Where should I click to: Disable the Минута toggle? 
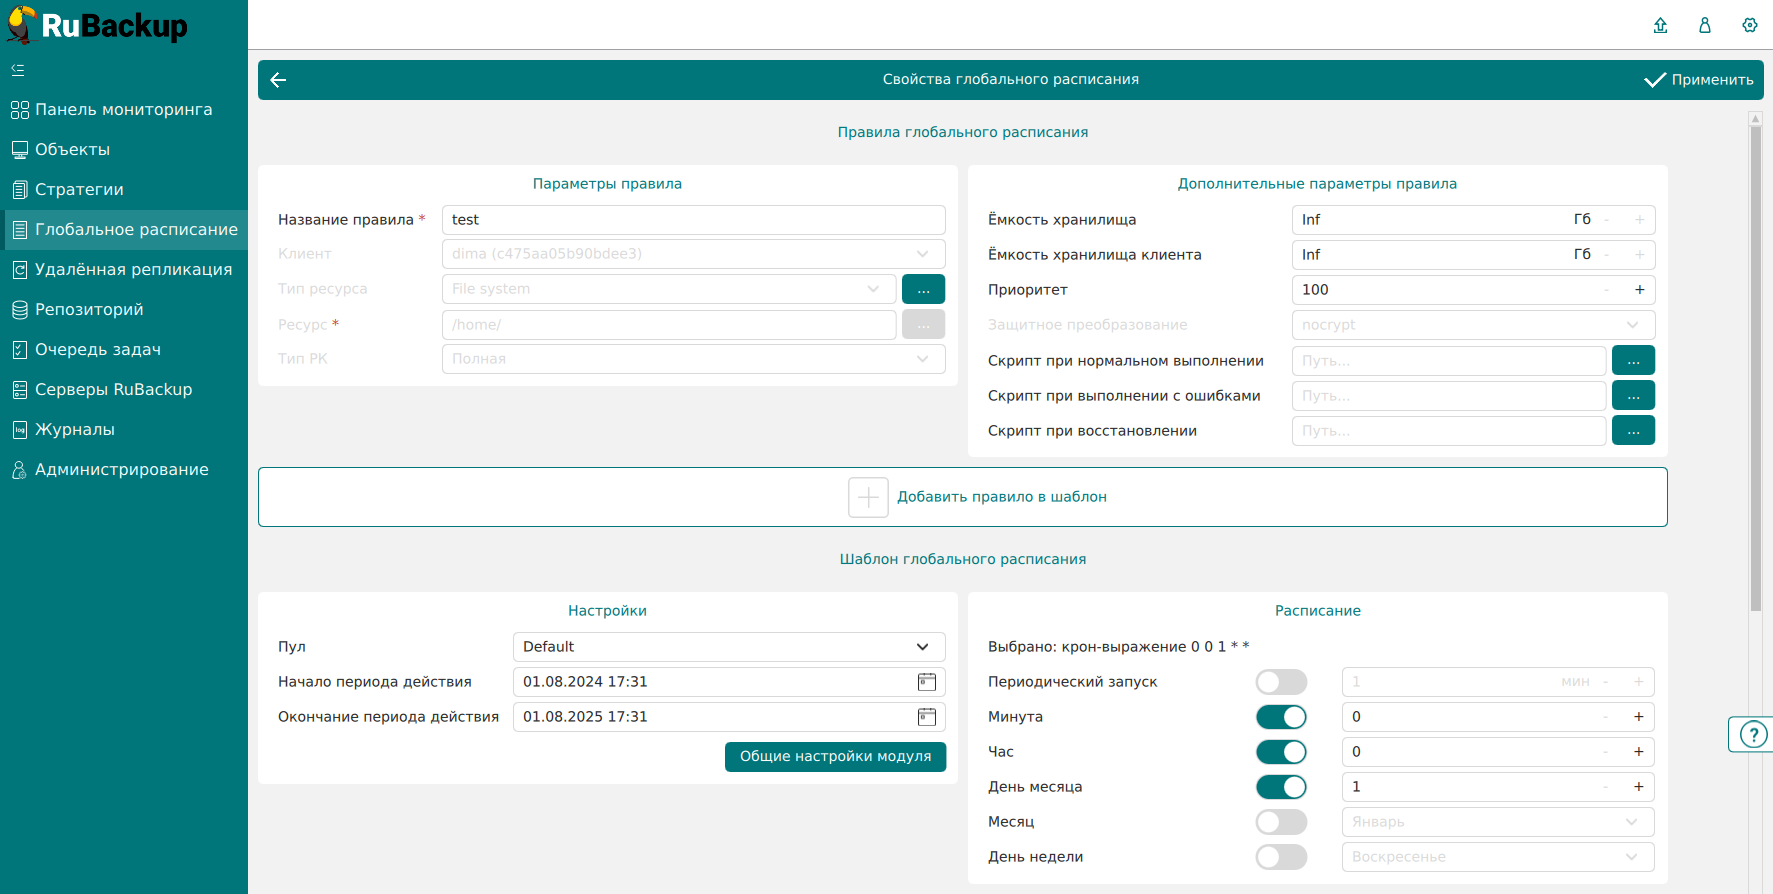point(1281,717)
